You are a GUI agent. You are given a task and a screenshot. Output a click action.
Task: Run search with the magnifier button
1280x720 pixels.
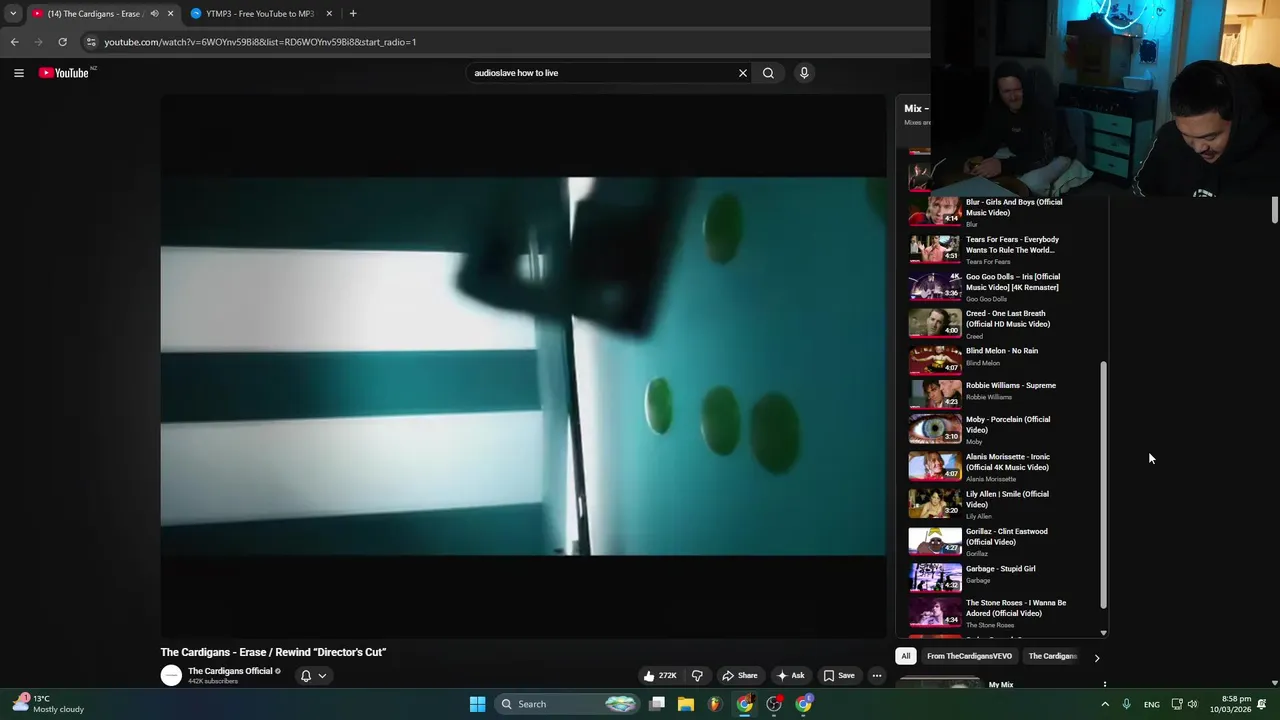pos(768,73)
